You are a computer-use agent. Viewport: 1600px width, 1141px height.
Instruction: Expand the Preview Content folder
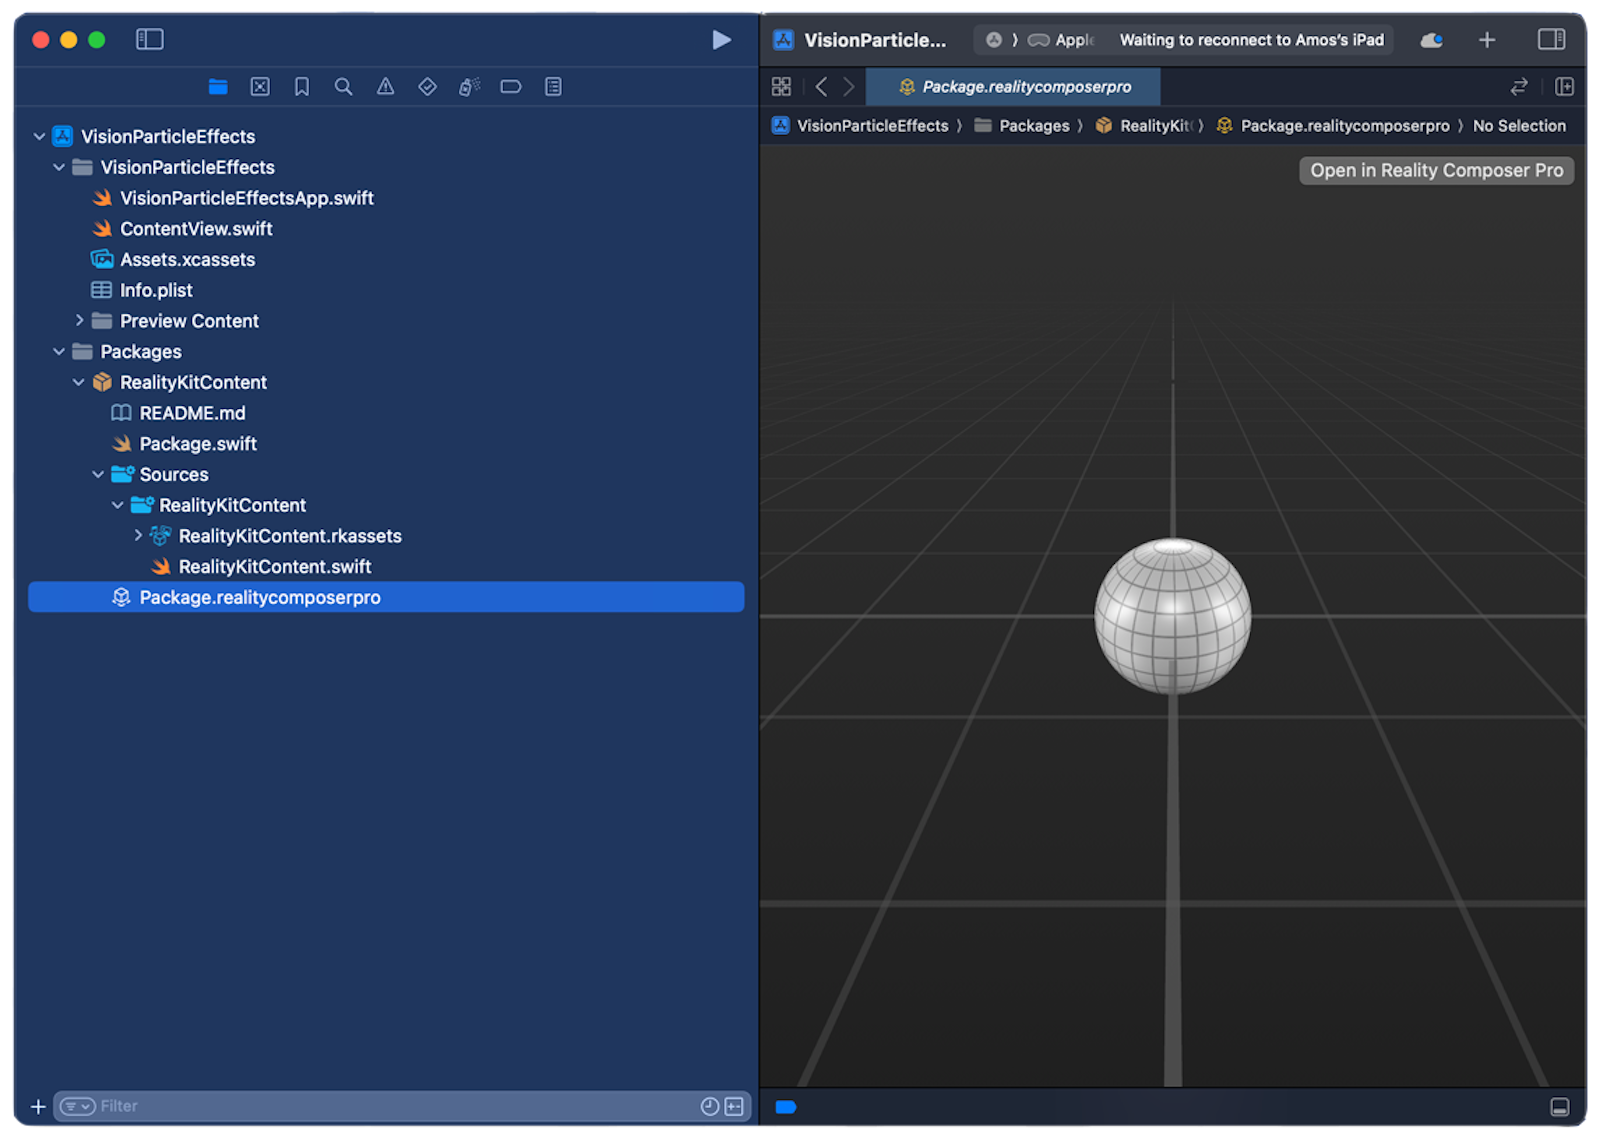pyautogui.click(x=80, y=320)
